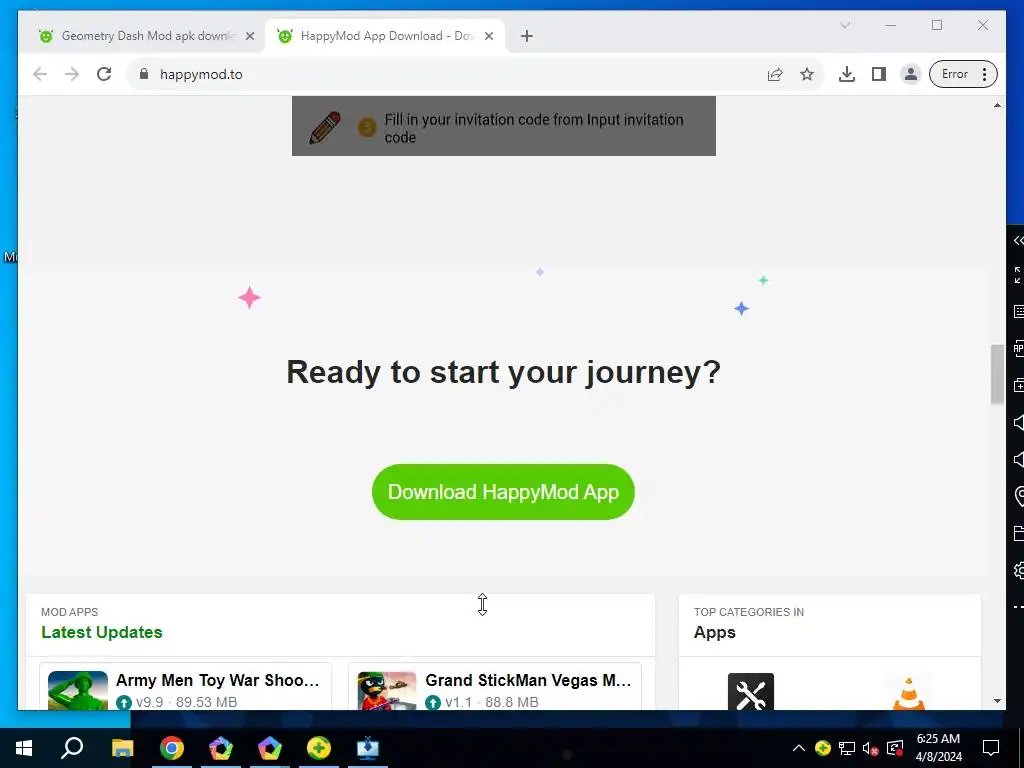Click the Army Men green soldier thumbnail
The image size is (1024, 768).
pos(78,690)
